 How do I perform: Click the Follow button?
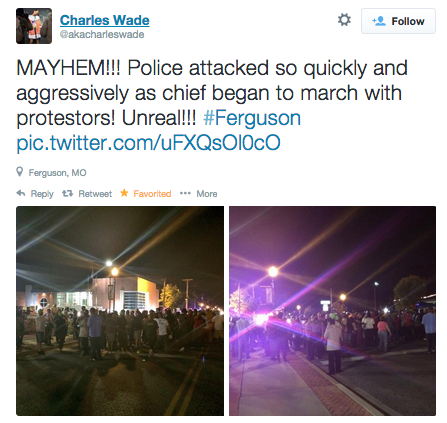tap(398, 21)
